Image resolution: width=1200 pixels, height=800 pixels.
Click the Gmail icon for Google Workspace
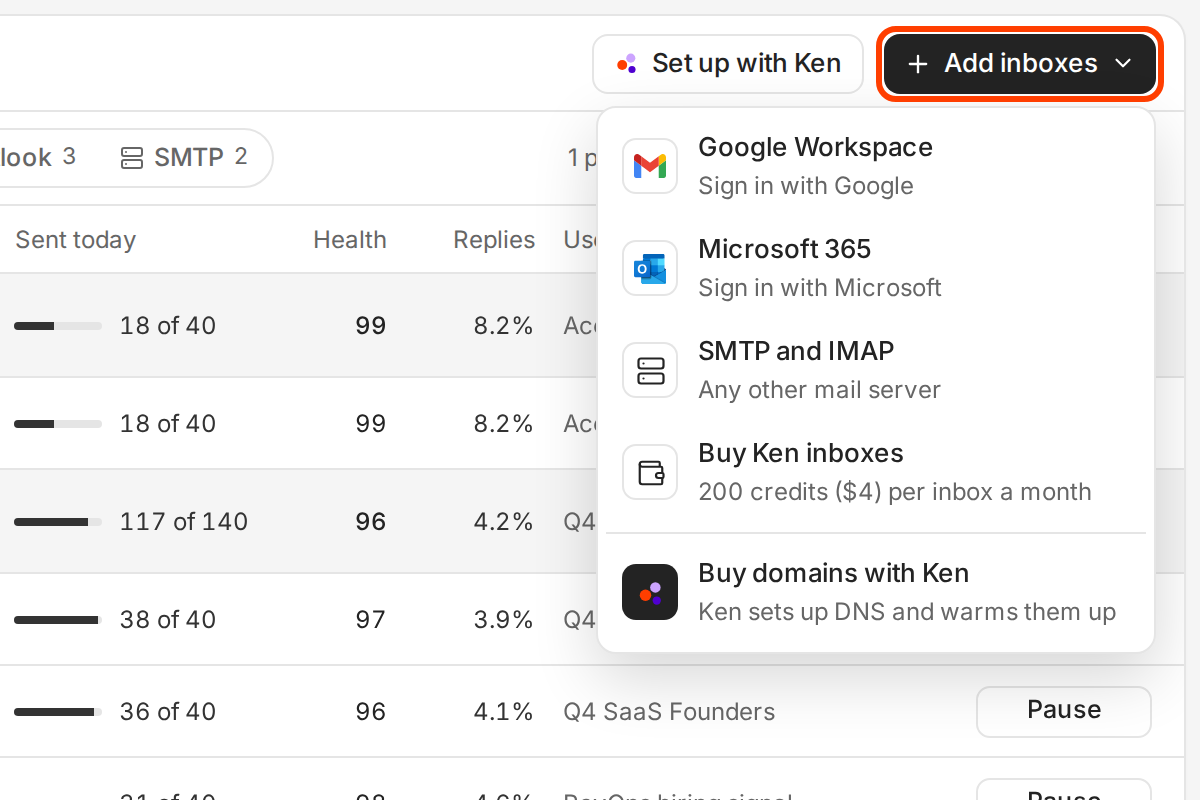(x=650, y=166)
